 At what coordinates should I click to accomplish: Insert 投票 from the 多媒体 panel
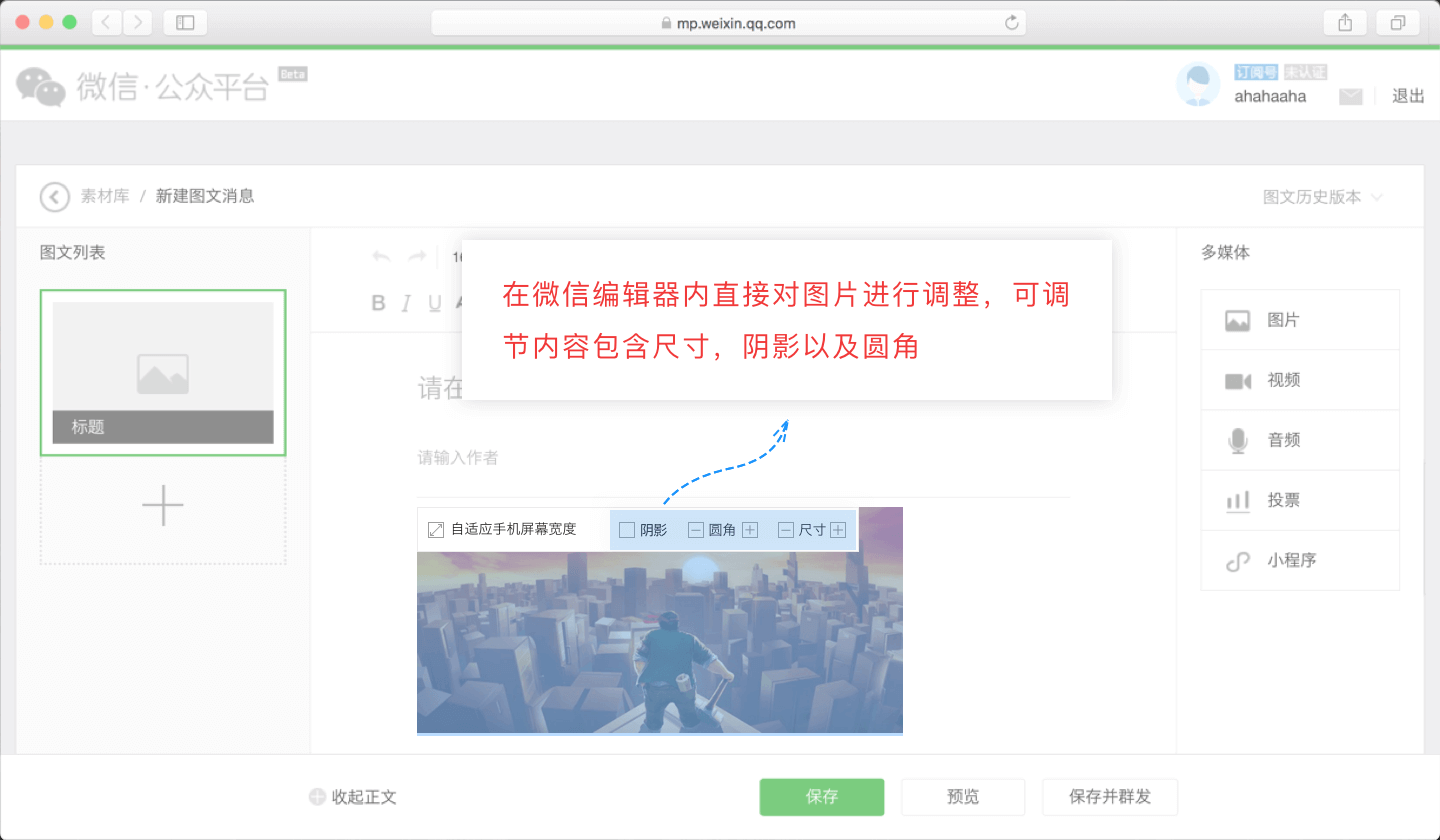coord(1300,500)
